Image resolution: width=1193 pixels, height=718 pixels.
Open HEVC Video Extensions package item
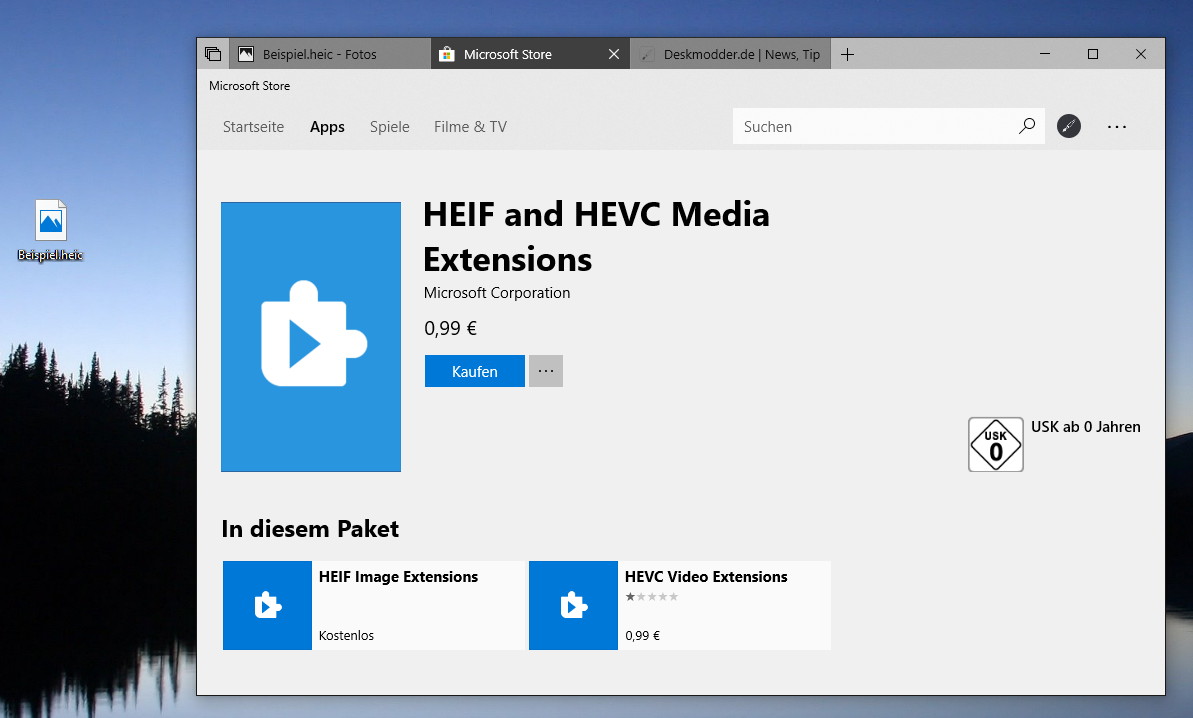(679, 605)
